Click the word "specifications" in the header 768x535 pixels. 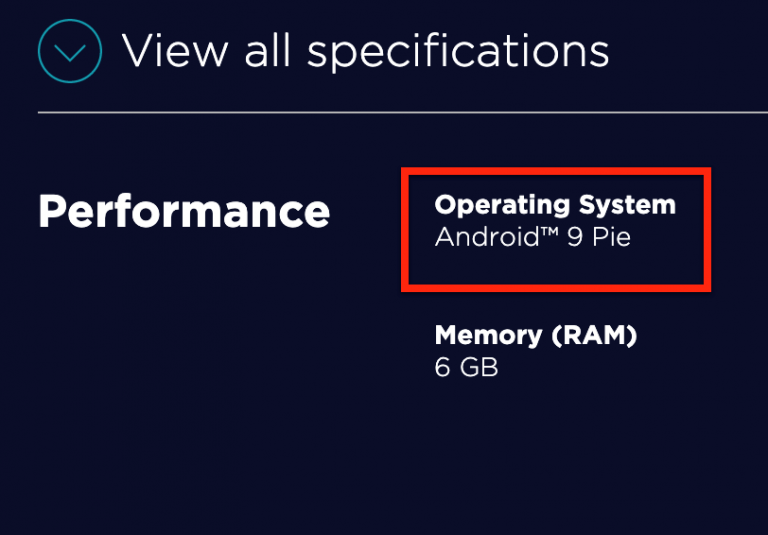tap(457, 52)
